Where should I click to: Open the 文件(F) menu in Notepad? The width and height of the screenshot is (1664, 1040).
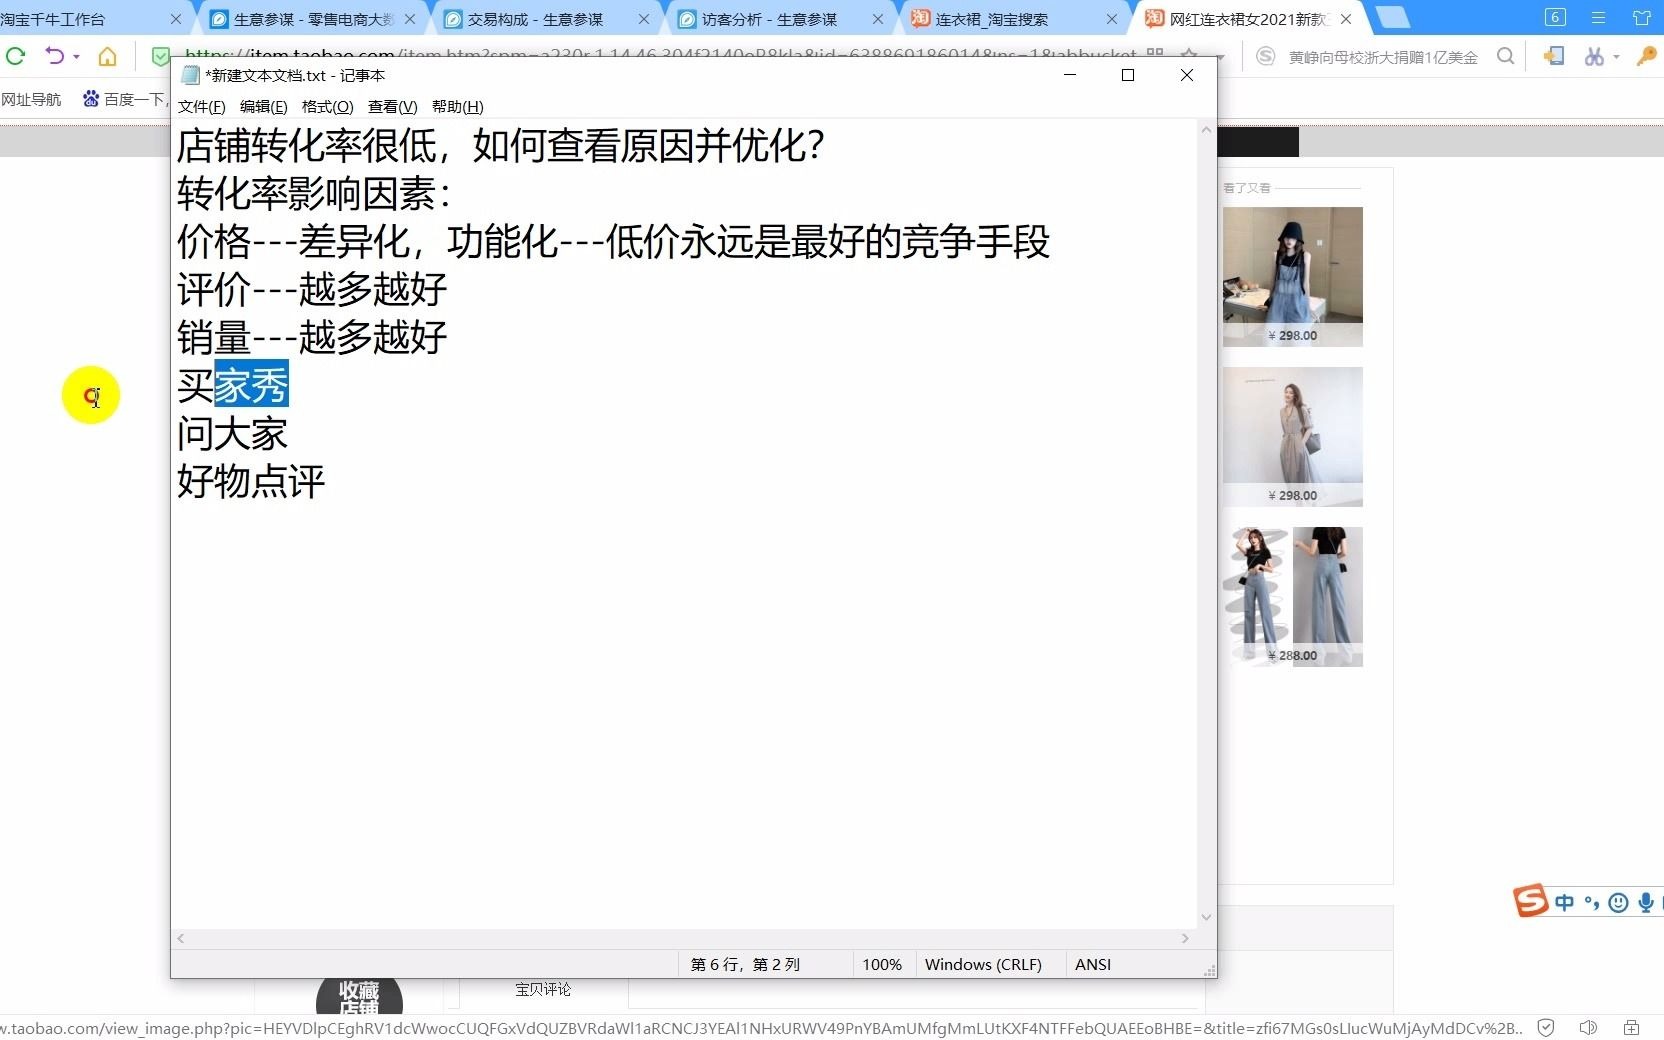coord(201,106)
